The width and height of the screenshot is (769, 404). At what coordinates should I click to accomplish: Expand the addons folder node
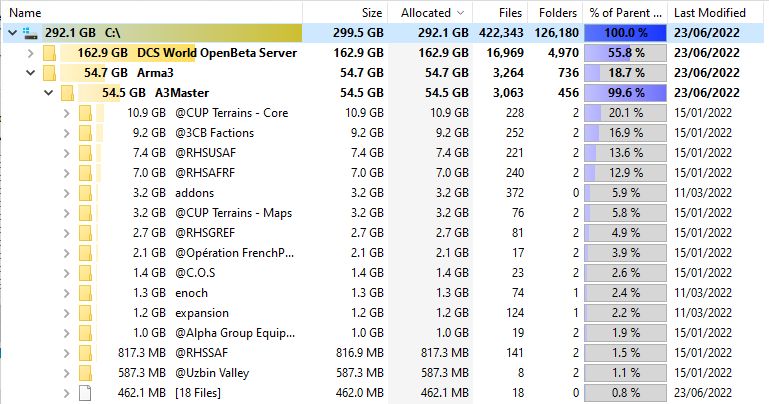(x=66, y=193)
